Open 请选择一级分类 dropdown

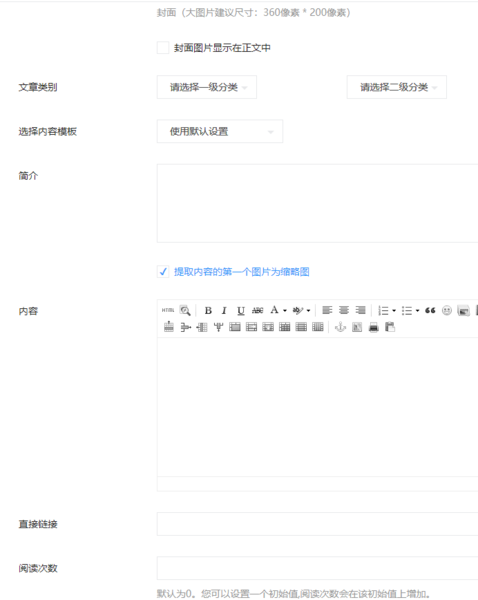(207, 87)
